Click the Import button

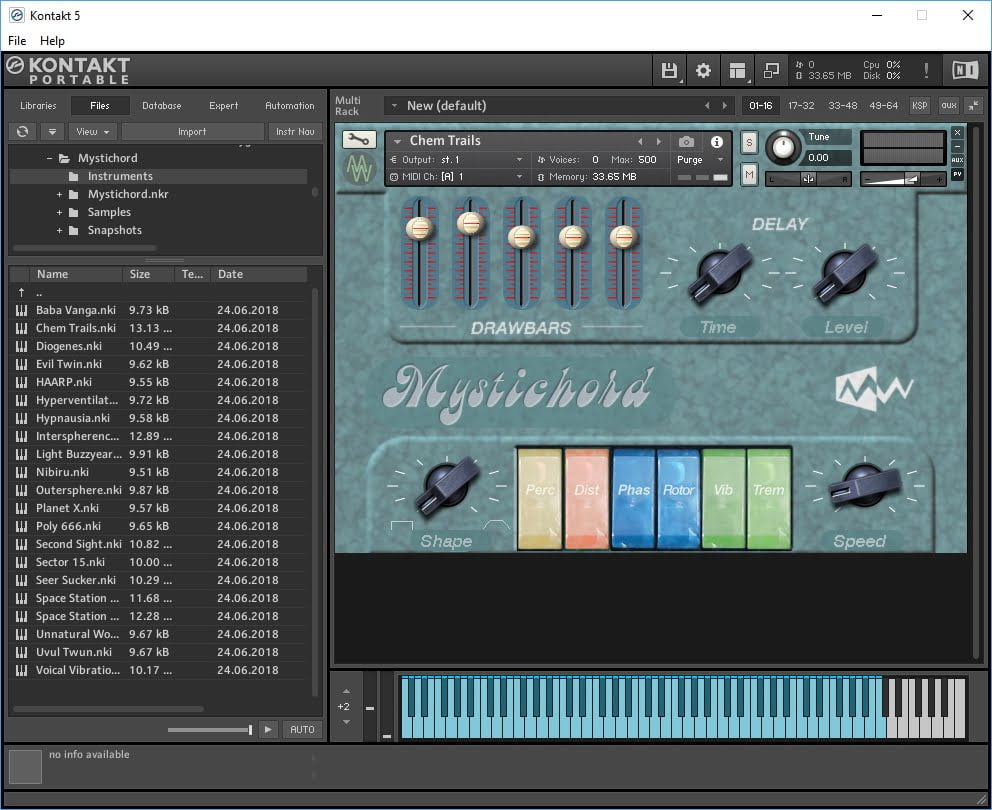[x=192, y=132]
